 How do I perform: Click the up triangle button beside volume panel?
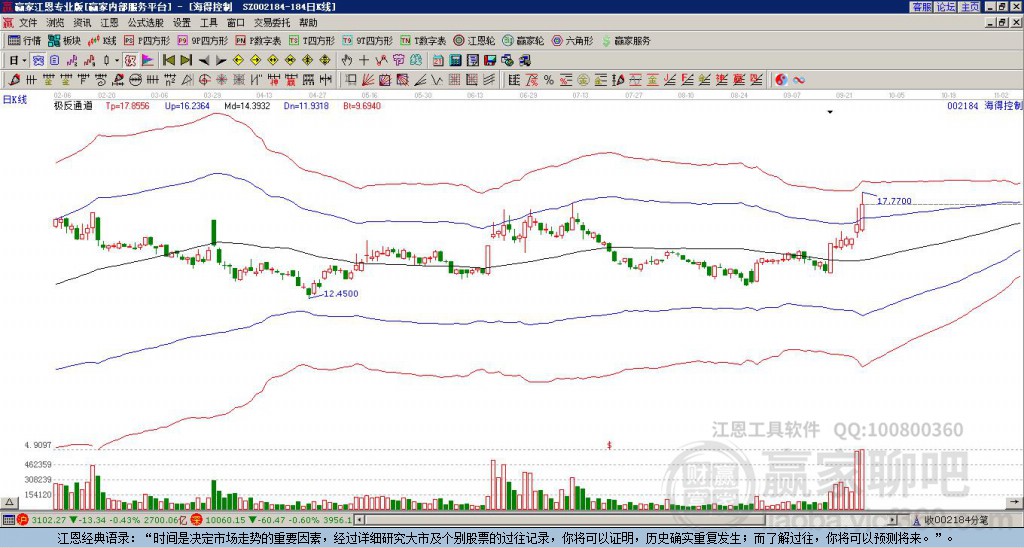click(x=9, y=502)
